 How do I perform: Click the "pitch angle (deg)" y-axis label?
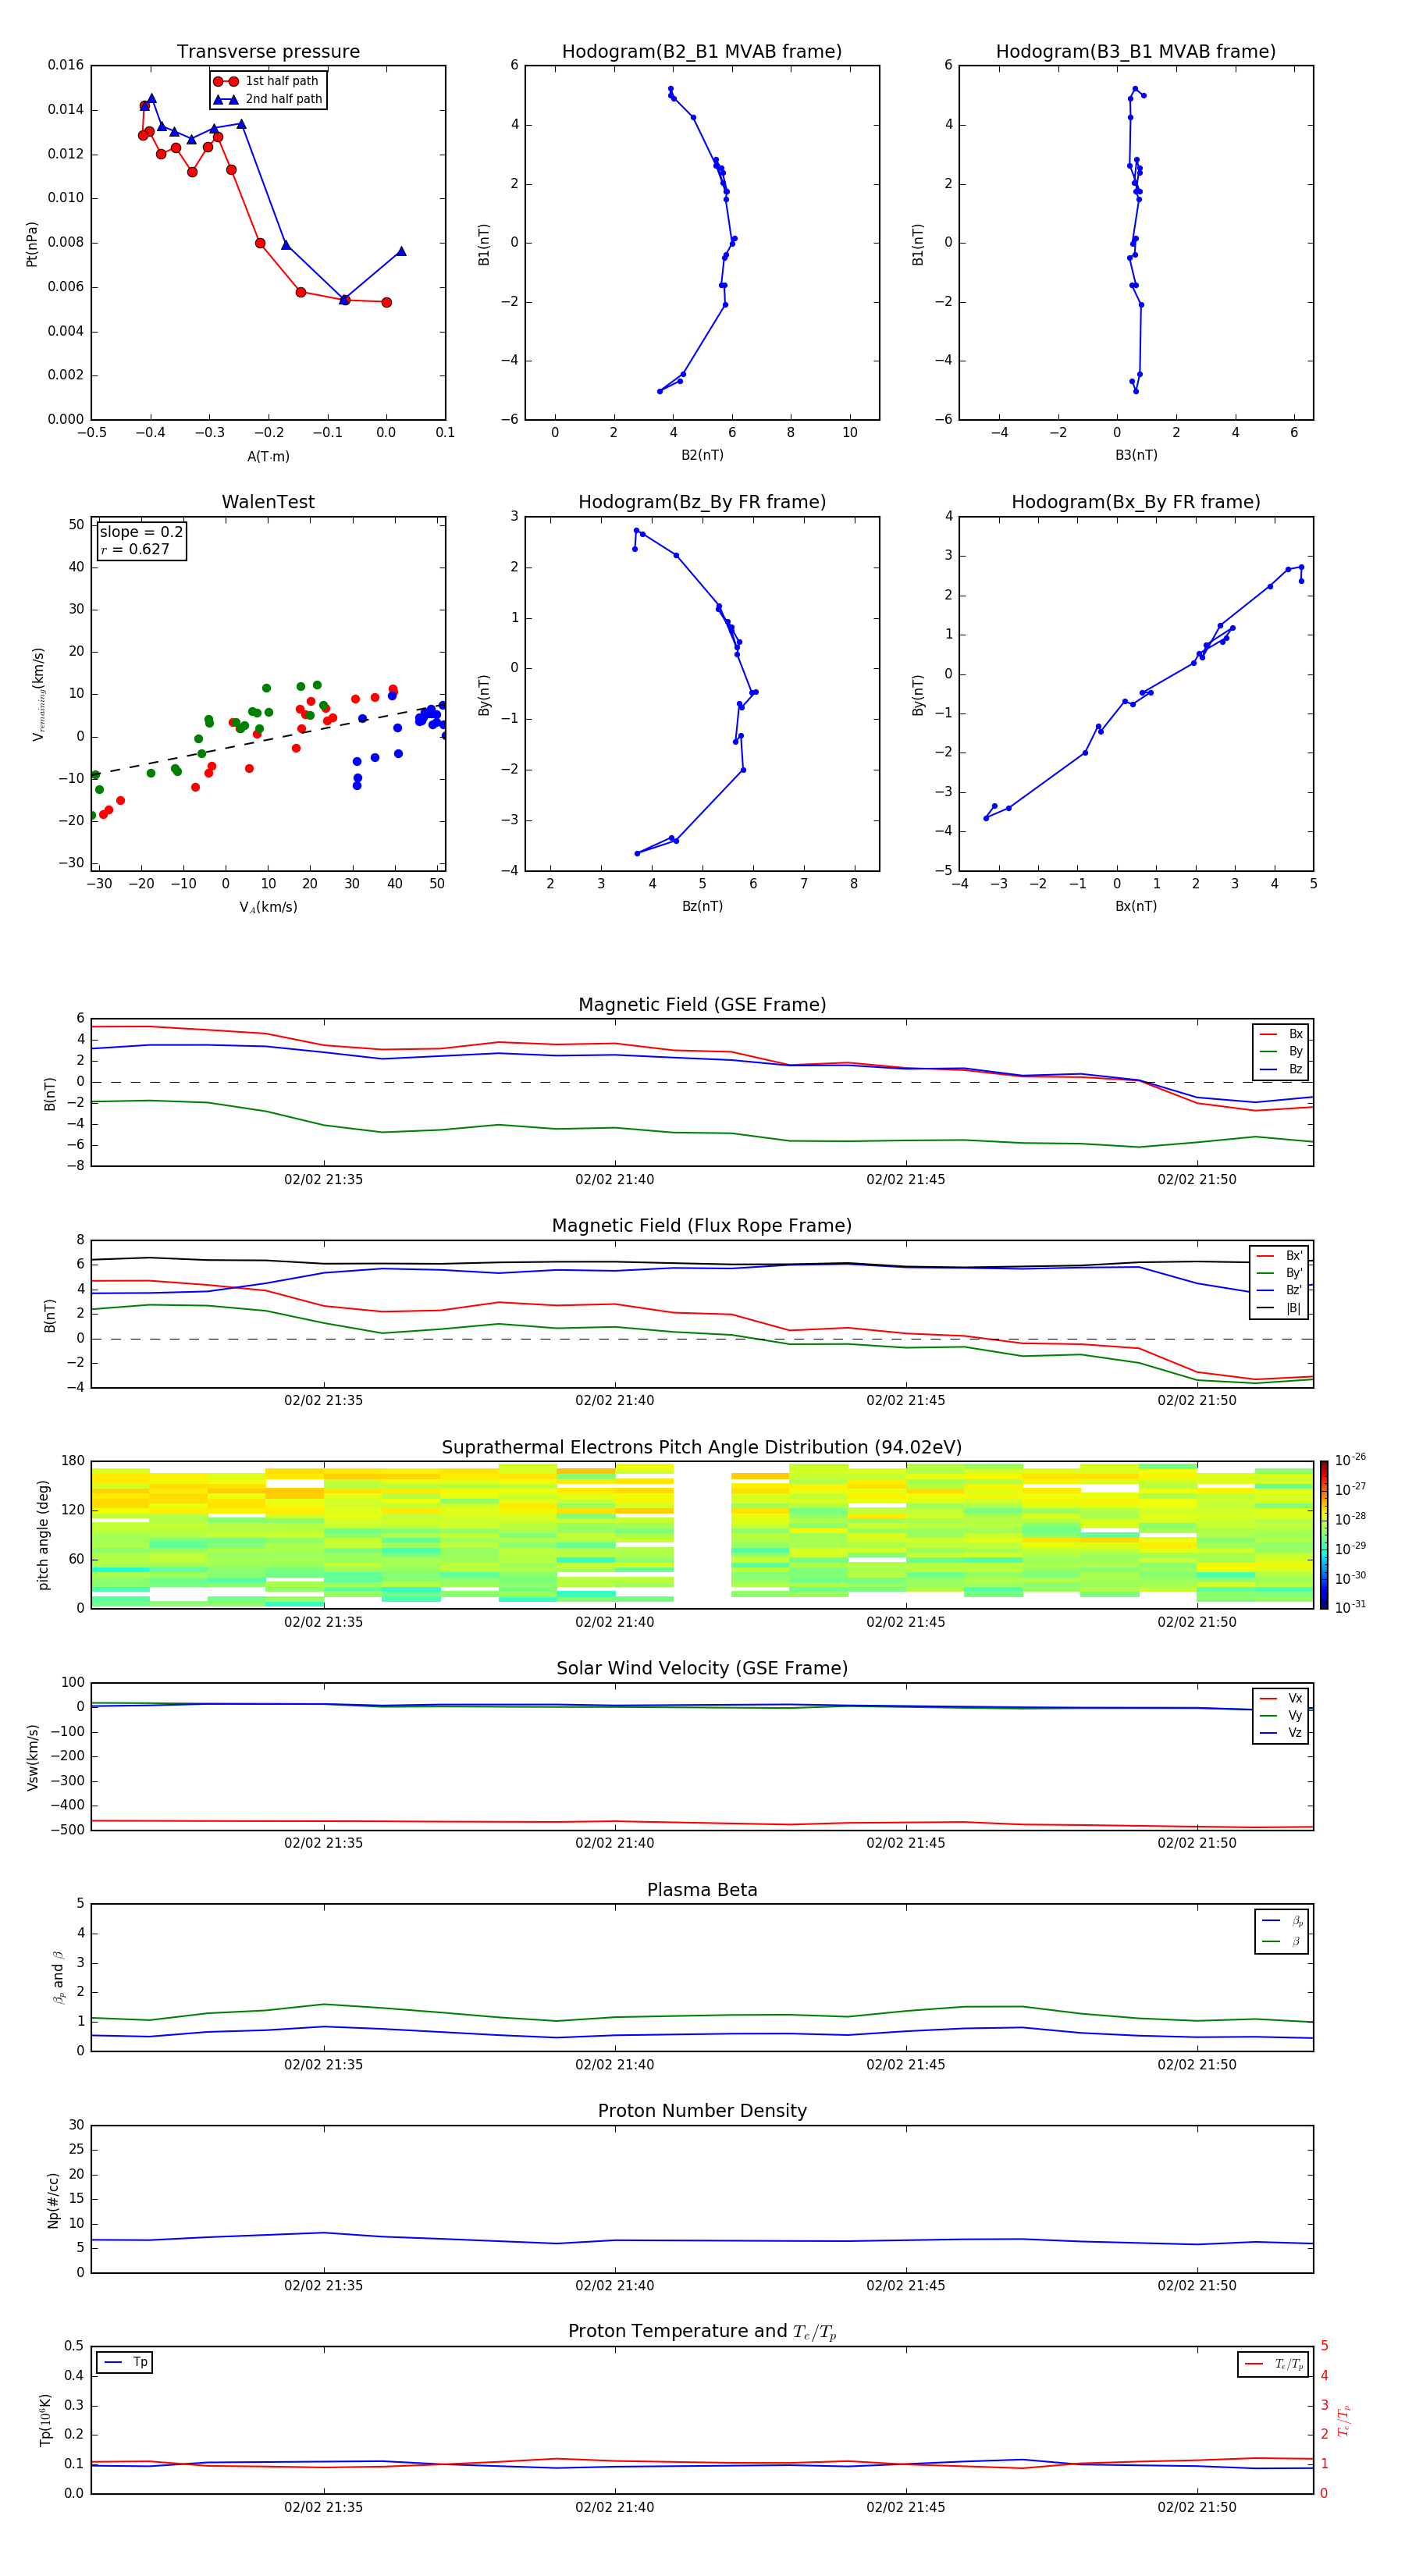tap(43, 1535)
